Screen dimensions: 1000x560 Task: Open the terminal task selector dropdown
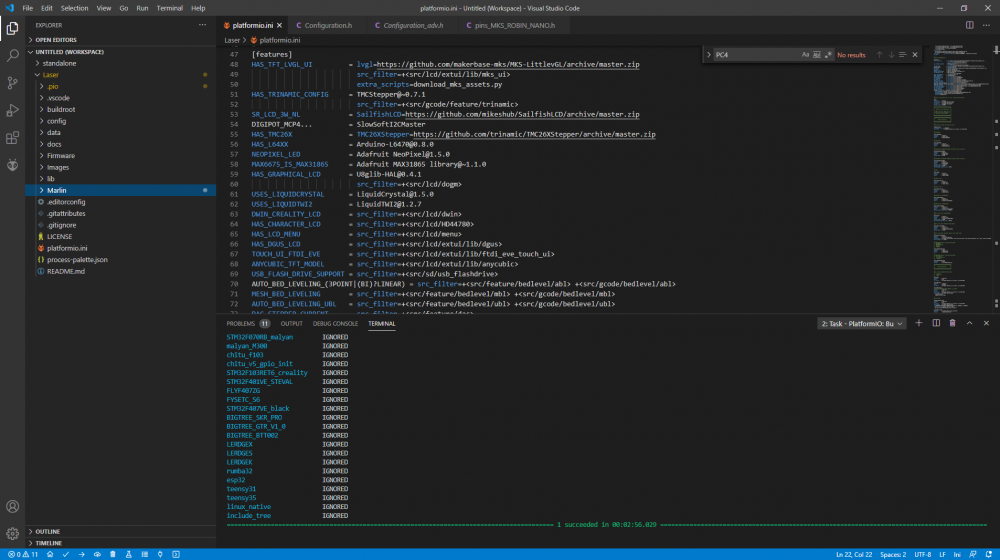click(862, 323)
